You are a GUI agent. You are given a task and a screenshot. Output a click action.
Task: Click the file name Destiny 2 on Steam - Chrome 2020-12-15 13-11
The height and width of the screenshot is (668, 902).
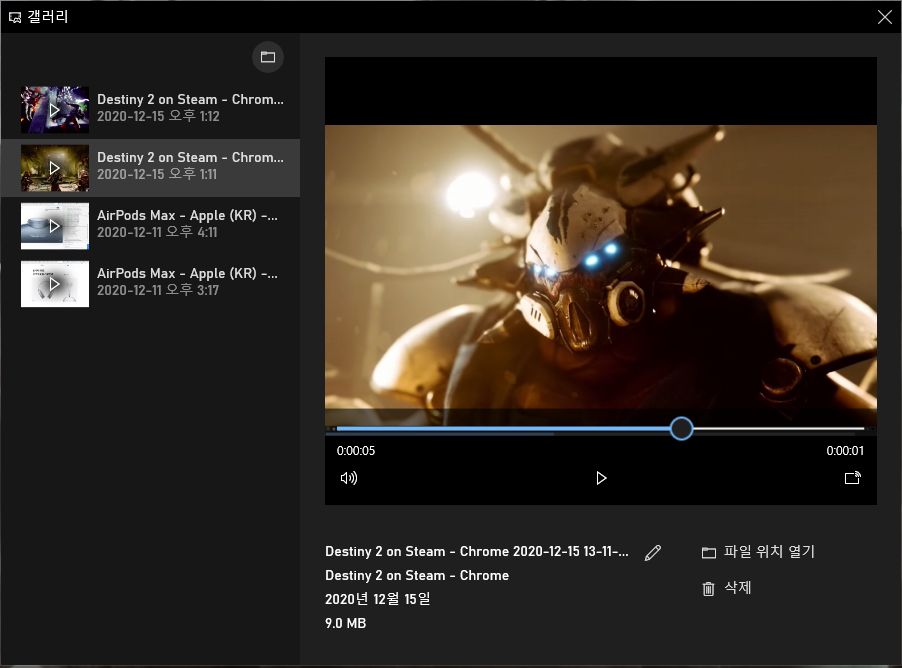[477, 551]
